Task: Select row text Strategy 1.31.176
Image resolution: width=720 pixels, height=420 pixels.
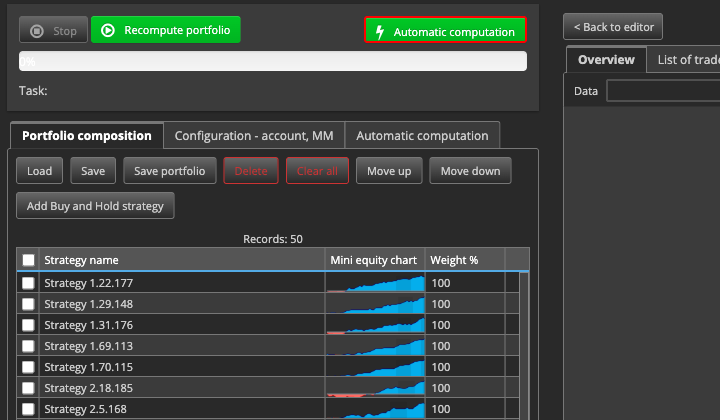Action: [89, 325]
